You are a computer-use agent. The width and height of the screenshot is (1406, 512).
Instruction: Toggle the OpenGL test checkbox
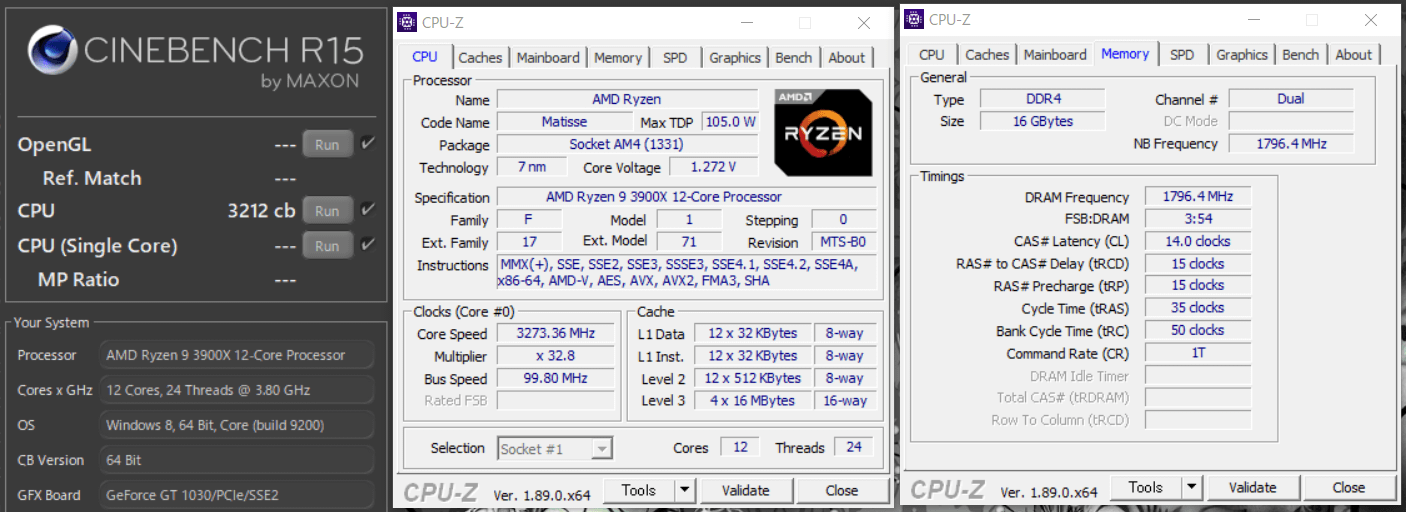pyautogui.click(x=367, y=144)
